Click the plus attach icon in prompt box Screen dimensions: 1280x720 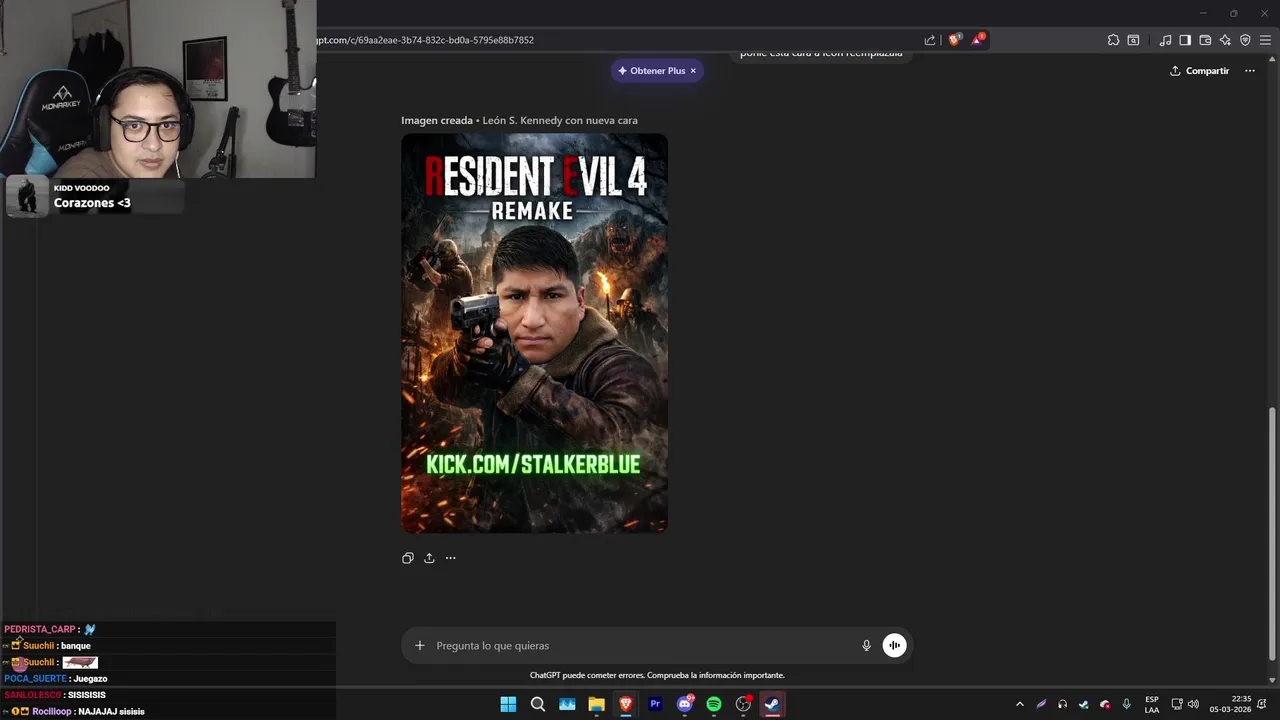pyautogui.click(x=420, y=646)
